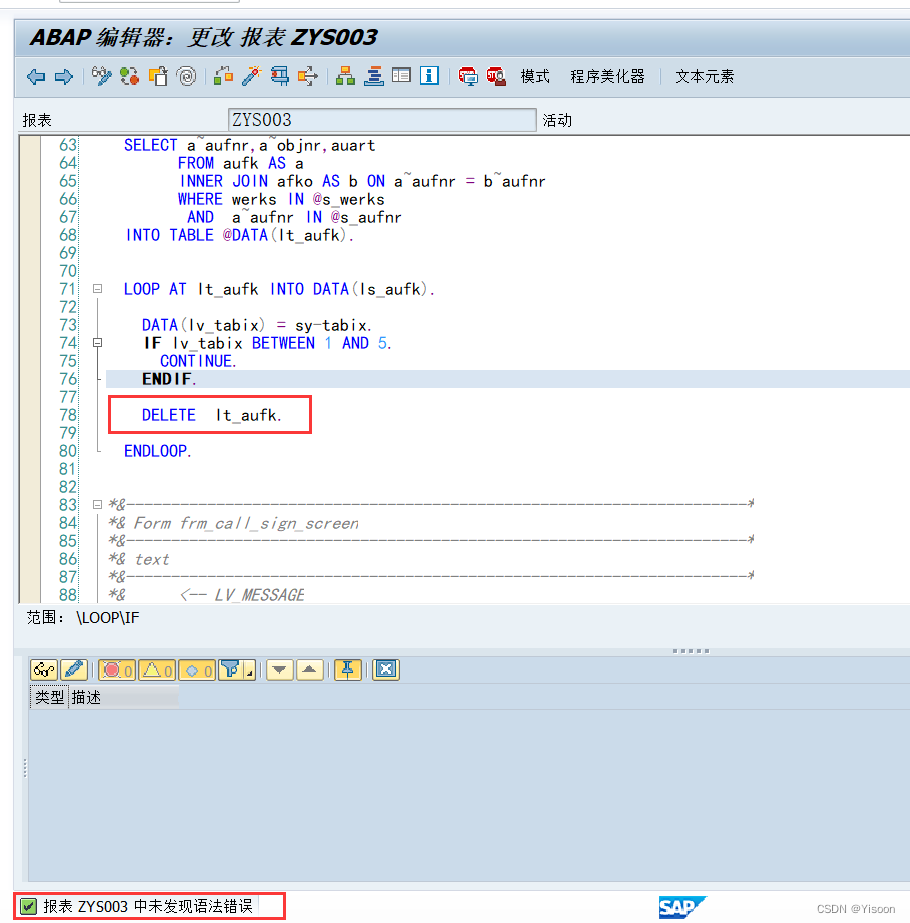Click the SELECT keyword on line 63
Image resolution: width=910 pixels, height=923 pixels.
[151, 145]
